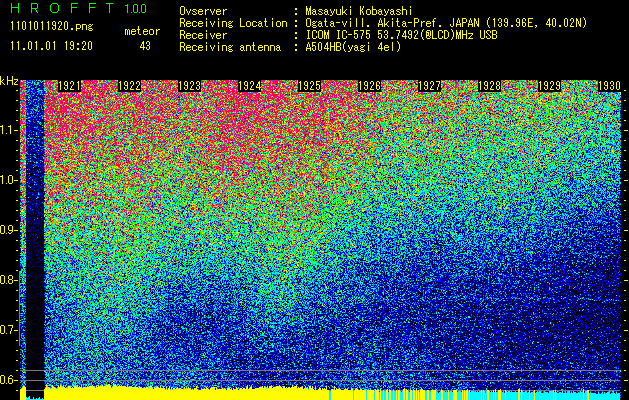
Task: Click the antenna text A504HB(yagi 4el)
Action: coord(353,47)
